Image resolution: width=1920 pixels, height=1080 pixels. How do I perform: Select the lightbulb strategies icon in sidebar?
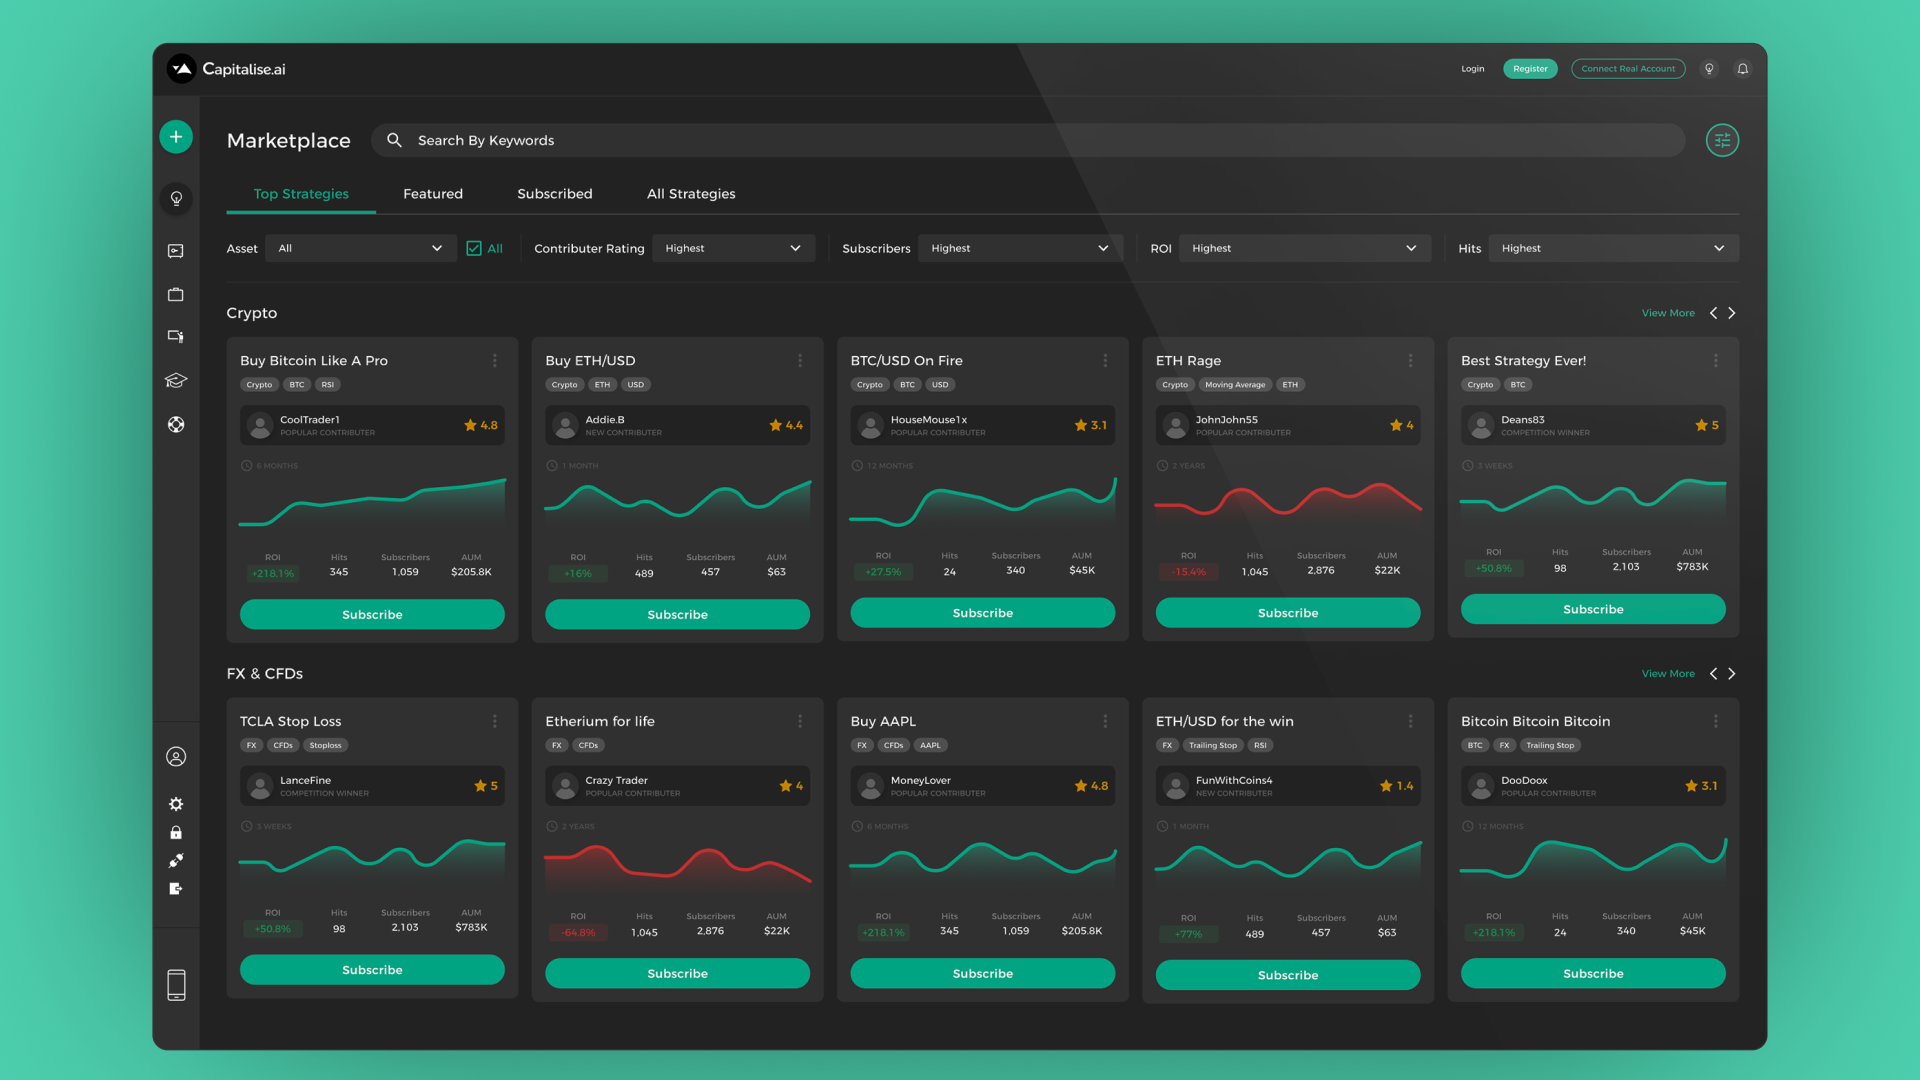(176, 199)
